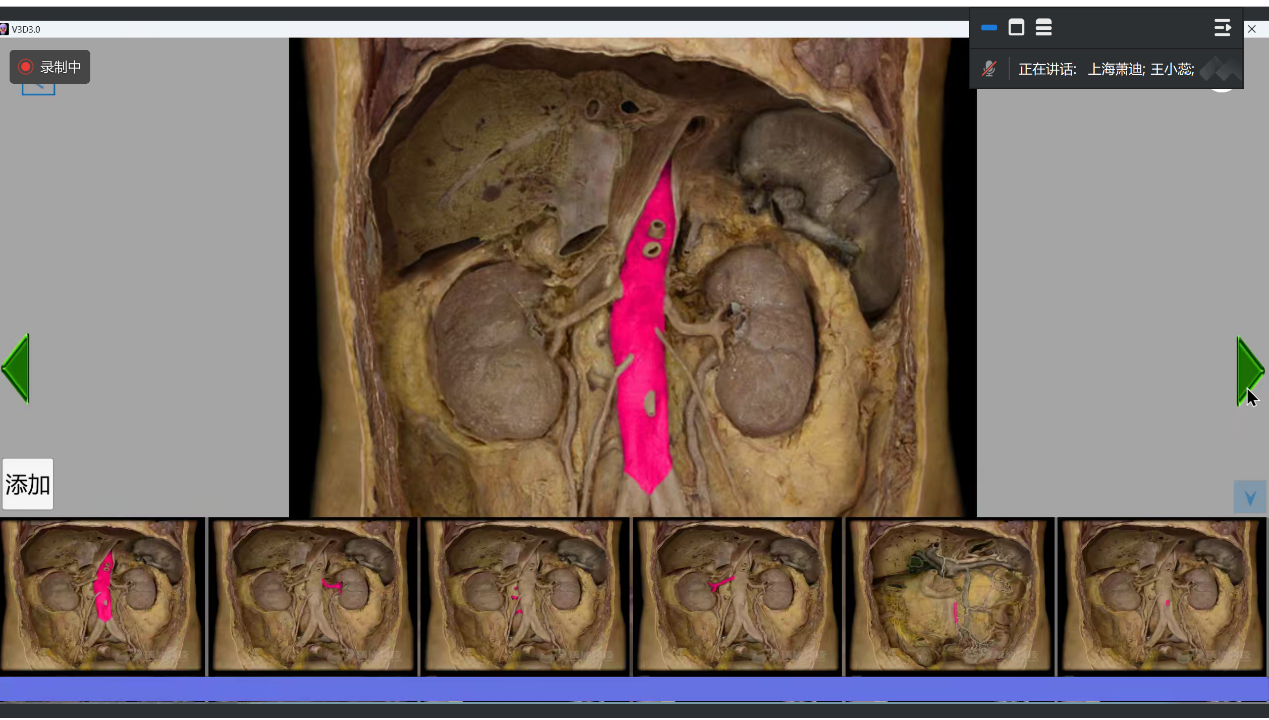Click the 正在讲话 speaker names label

tap(1106, 69)
